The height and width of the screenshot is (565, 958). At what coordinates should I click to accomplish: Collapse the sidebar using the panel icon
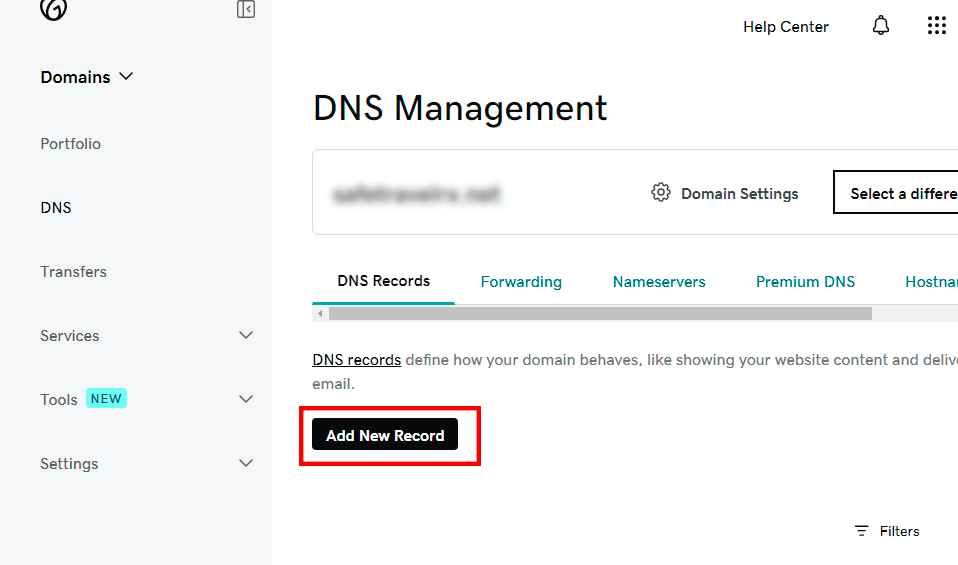pos(246,10)
